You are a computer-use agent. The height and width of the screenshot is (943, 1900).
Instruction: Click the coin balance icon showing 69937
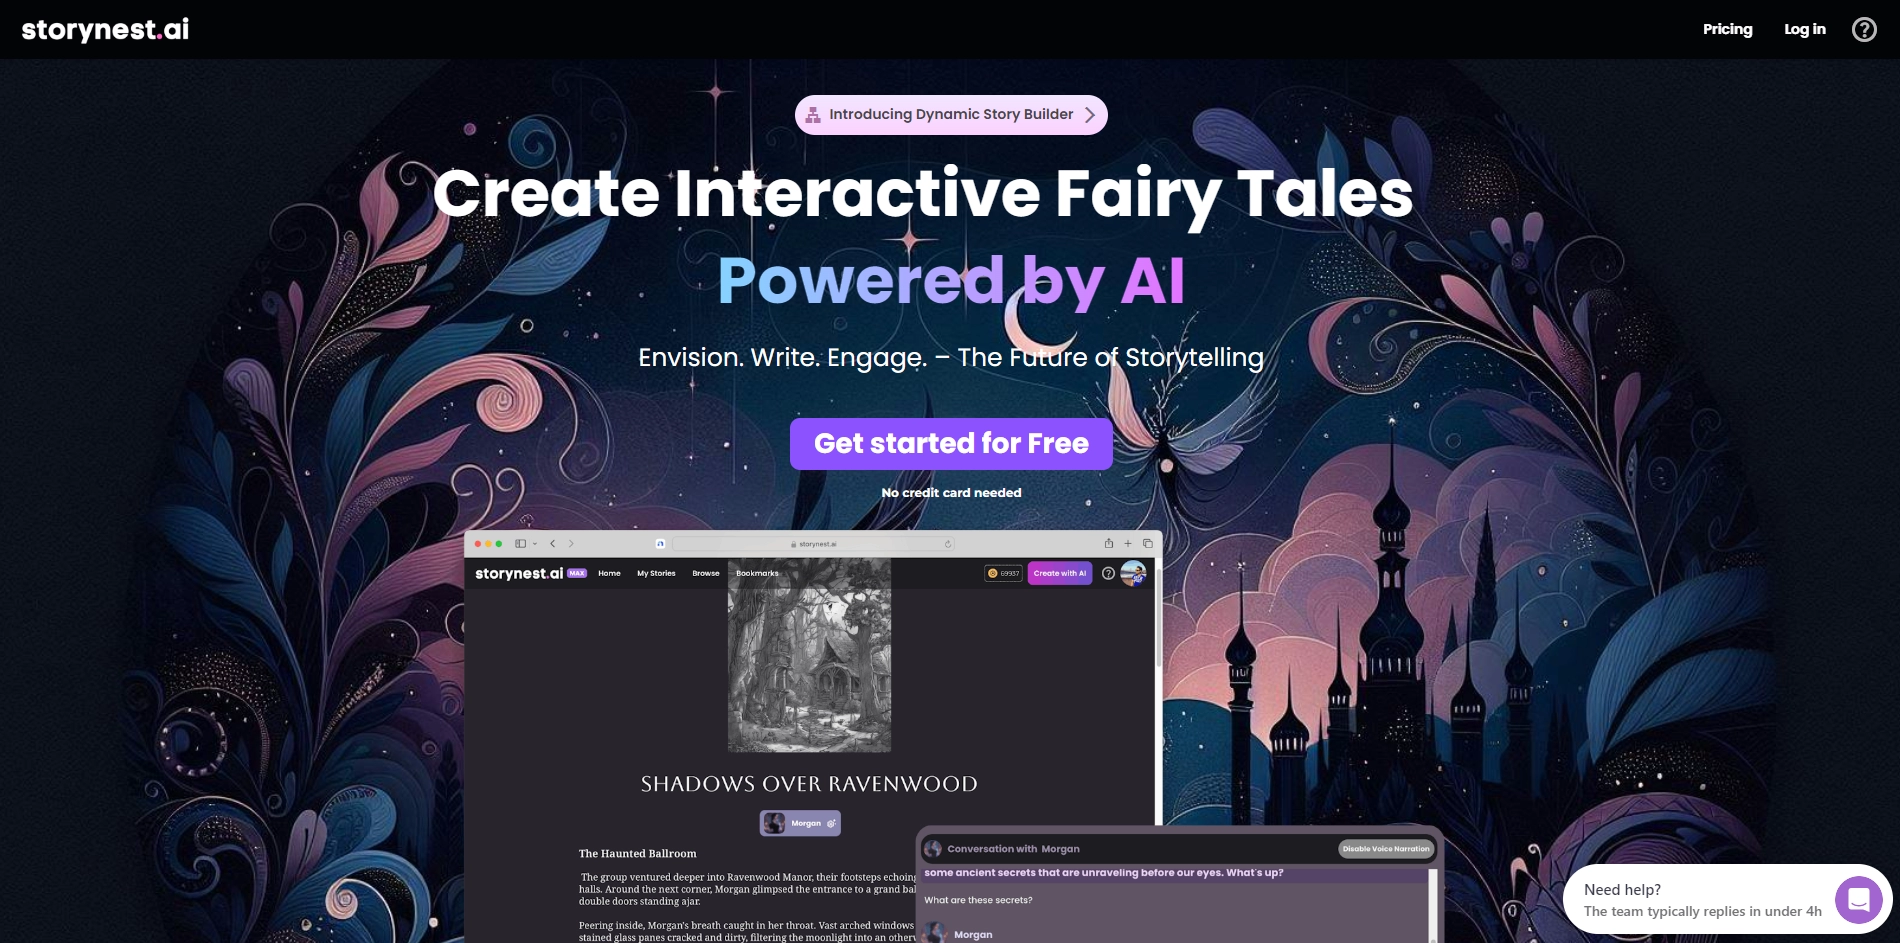(991, 573)
